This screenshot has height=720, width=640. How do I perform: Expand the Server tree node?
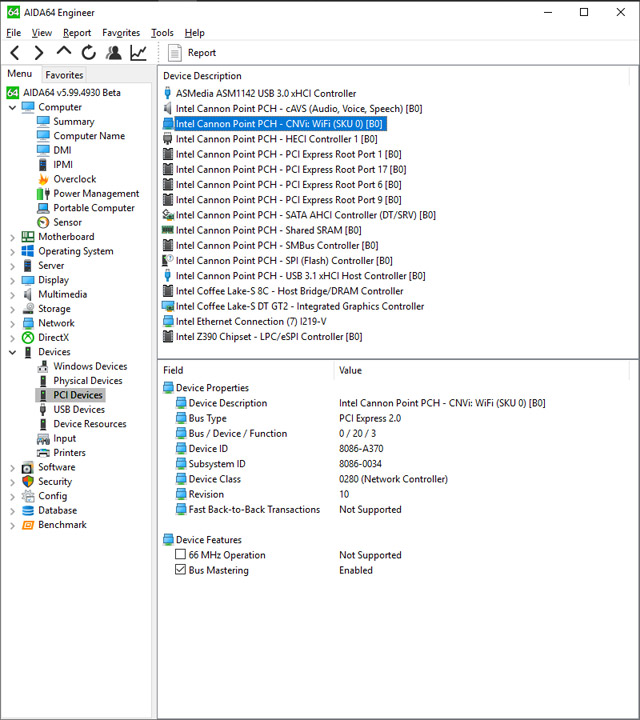[x=12, y=266]
